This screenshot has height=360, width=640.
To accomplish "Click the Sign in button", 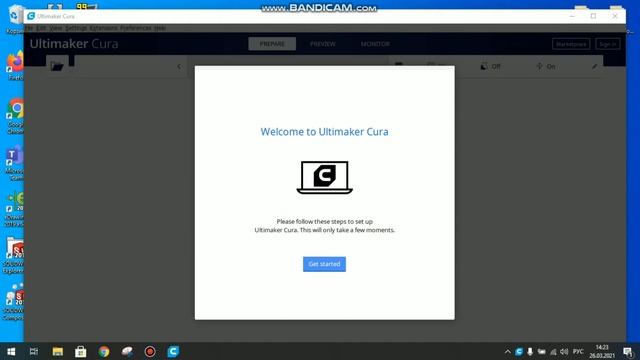I will click(608, 44).
